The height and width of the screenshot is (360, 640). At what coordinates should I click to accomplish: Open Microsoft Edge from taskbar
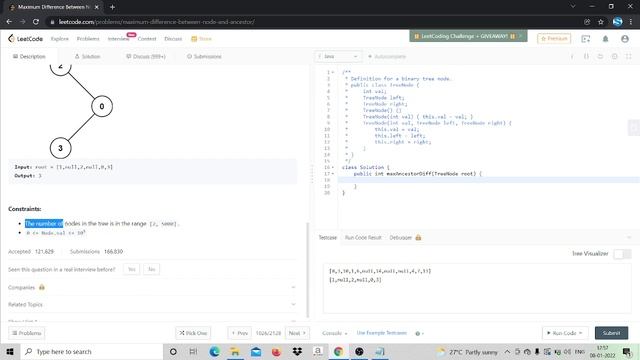pos(214,351)
